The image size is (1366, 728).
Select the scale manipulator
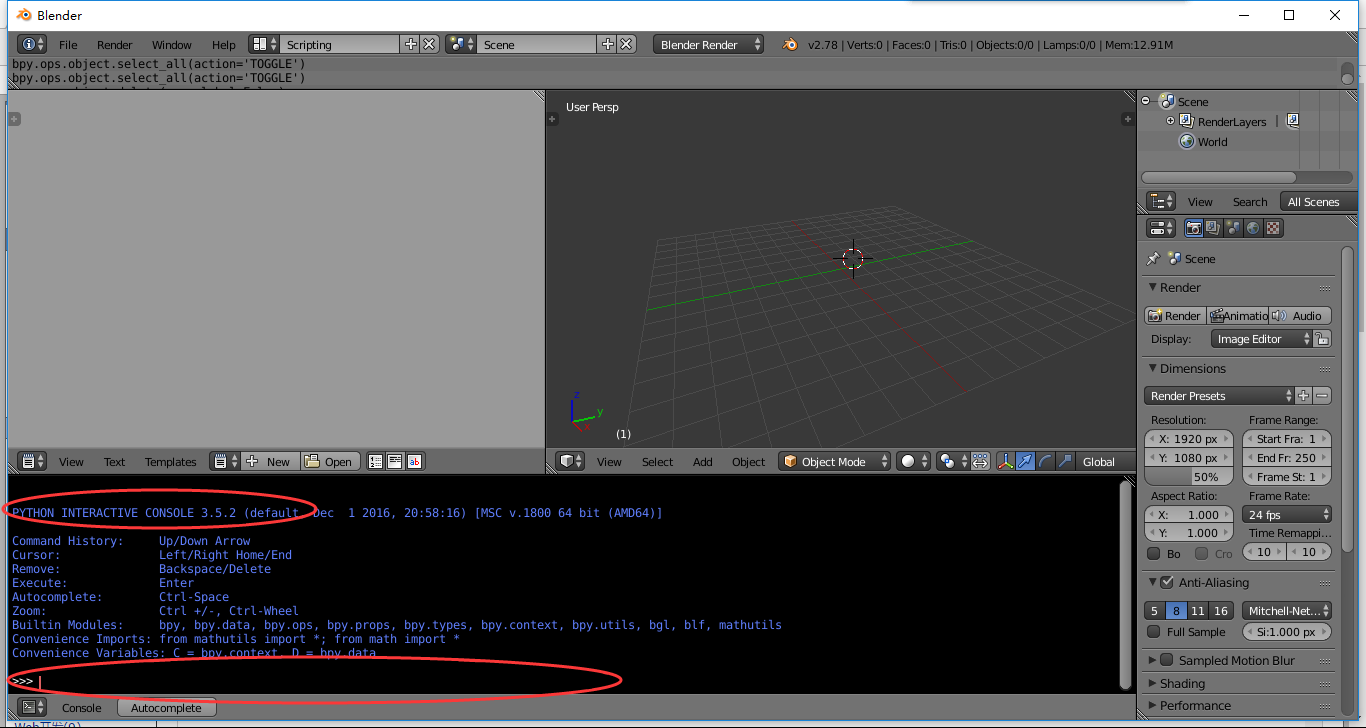(x=1064, y=461)
